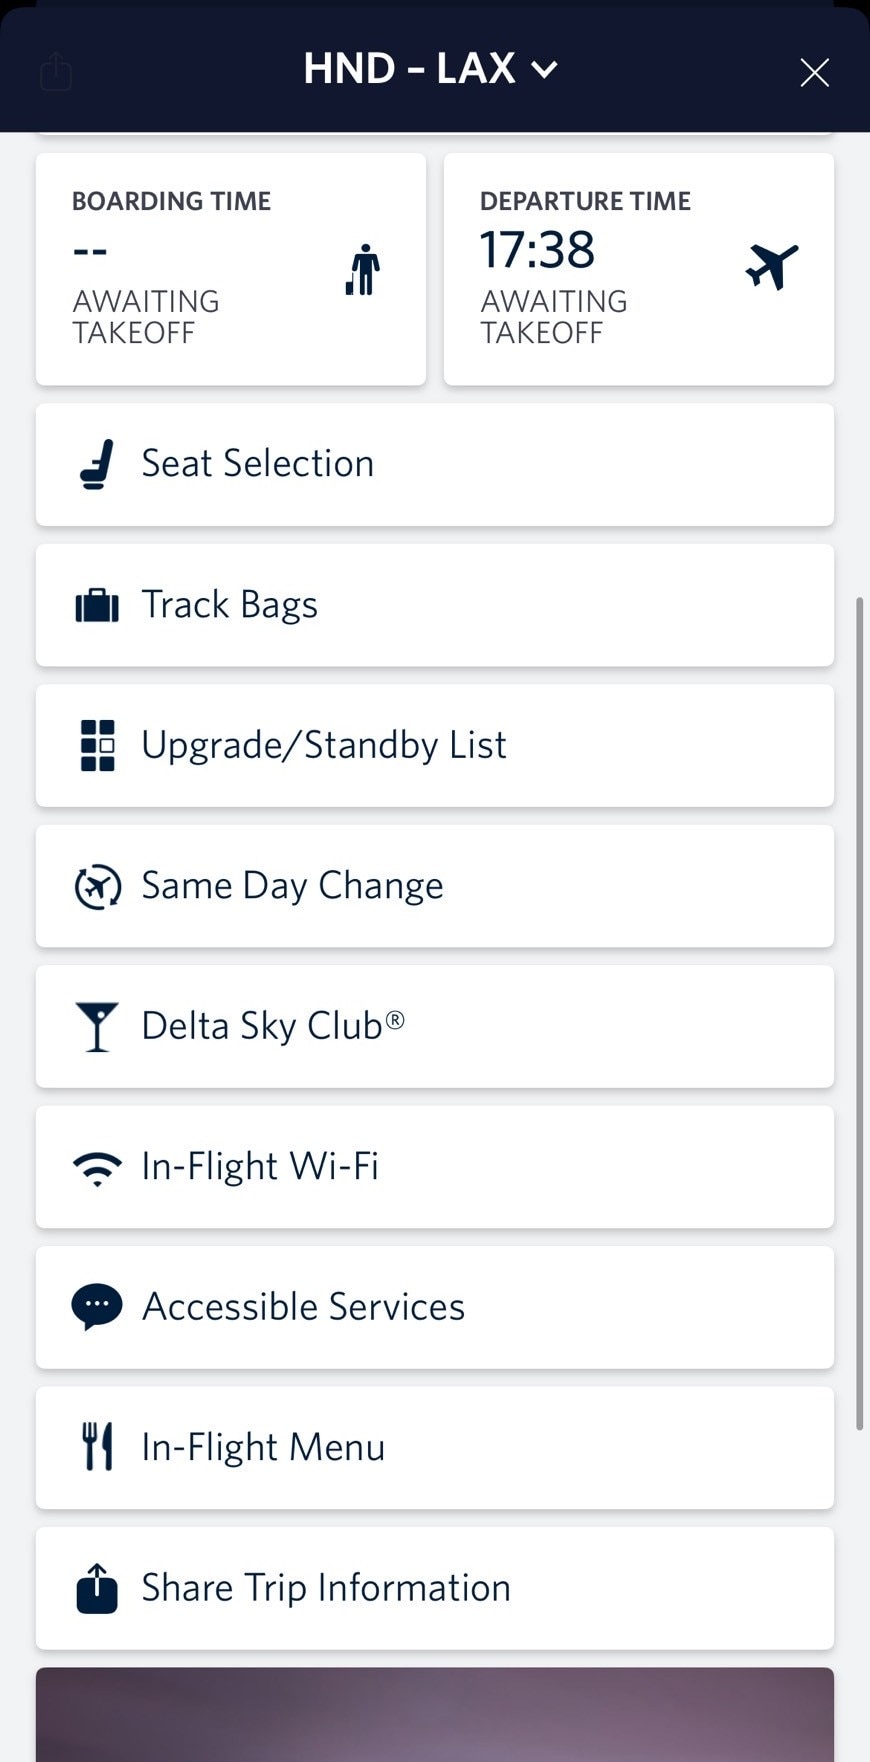The image size is (870, 1762).
Task: Tap the Wi-Fi signal icon
Action: (x=97, y=1168)
